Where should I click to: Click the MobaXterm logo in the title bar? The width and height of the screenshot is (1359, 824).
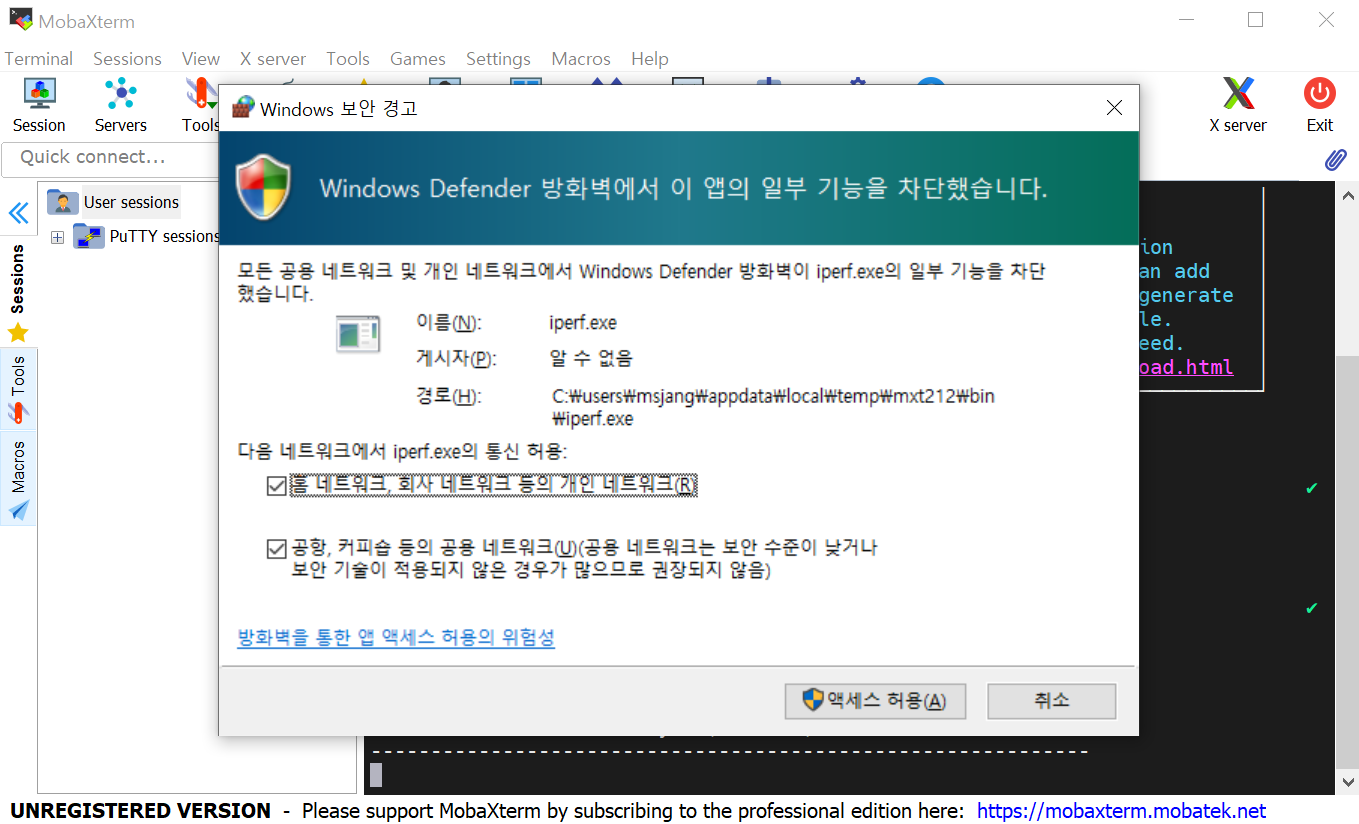[20, 20]
